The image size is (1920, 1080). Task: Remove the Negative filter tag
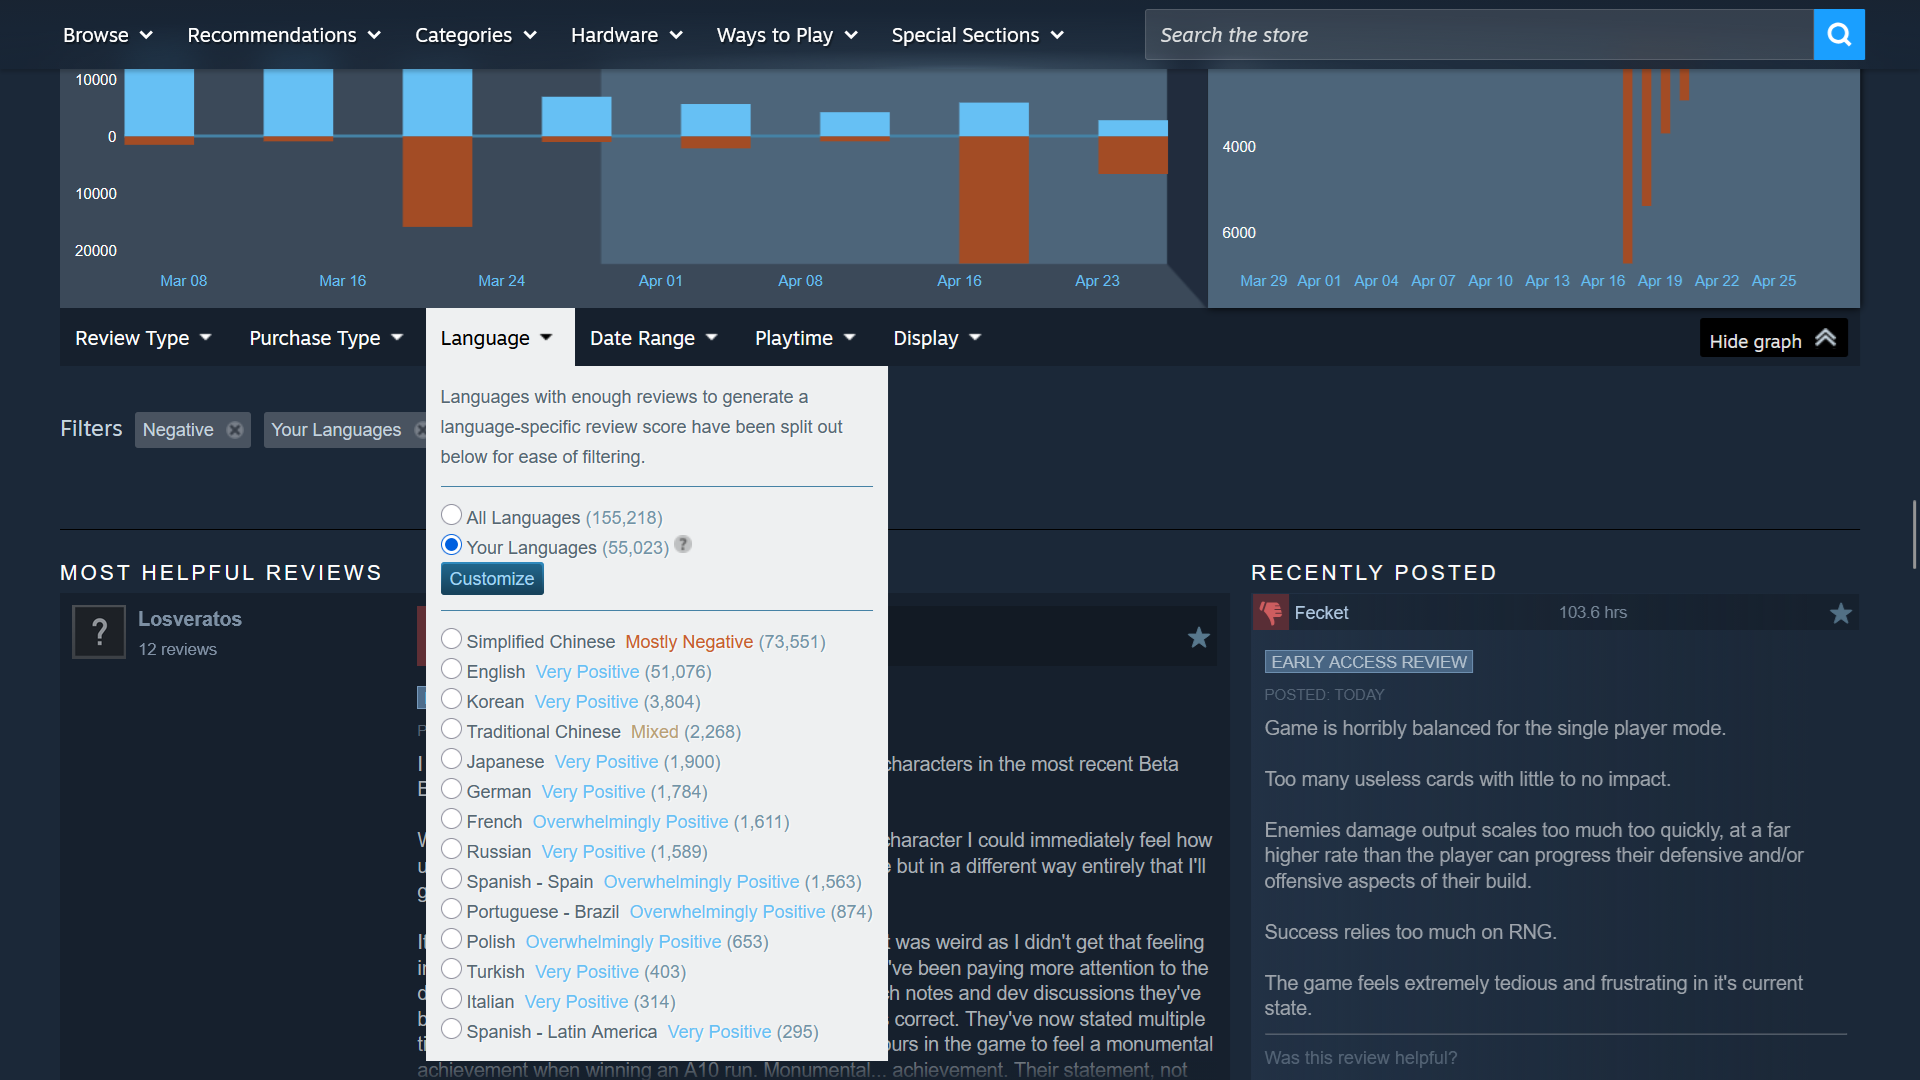tap(235, 430)
